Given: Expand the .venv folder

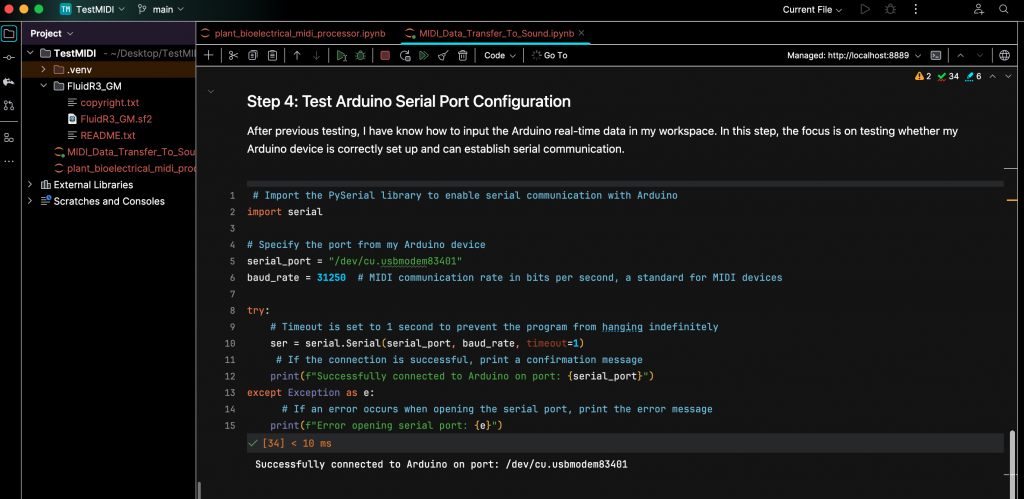Looking at the screenshot, I should click(44, 70).
